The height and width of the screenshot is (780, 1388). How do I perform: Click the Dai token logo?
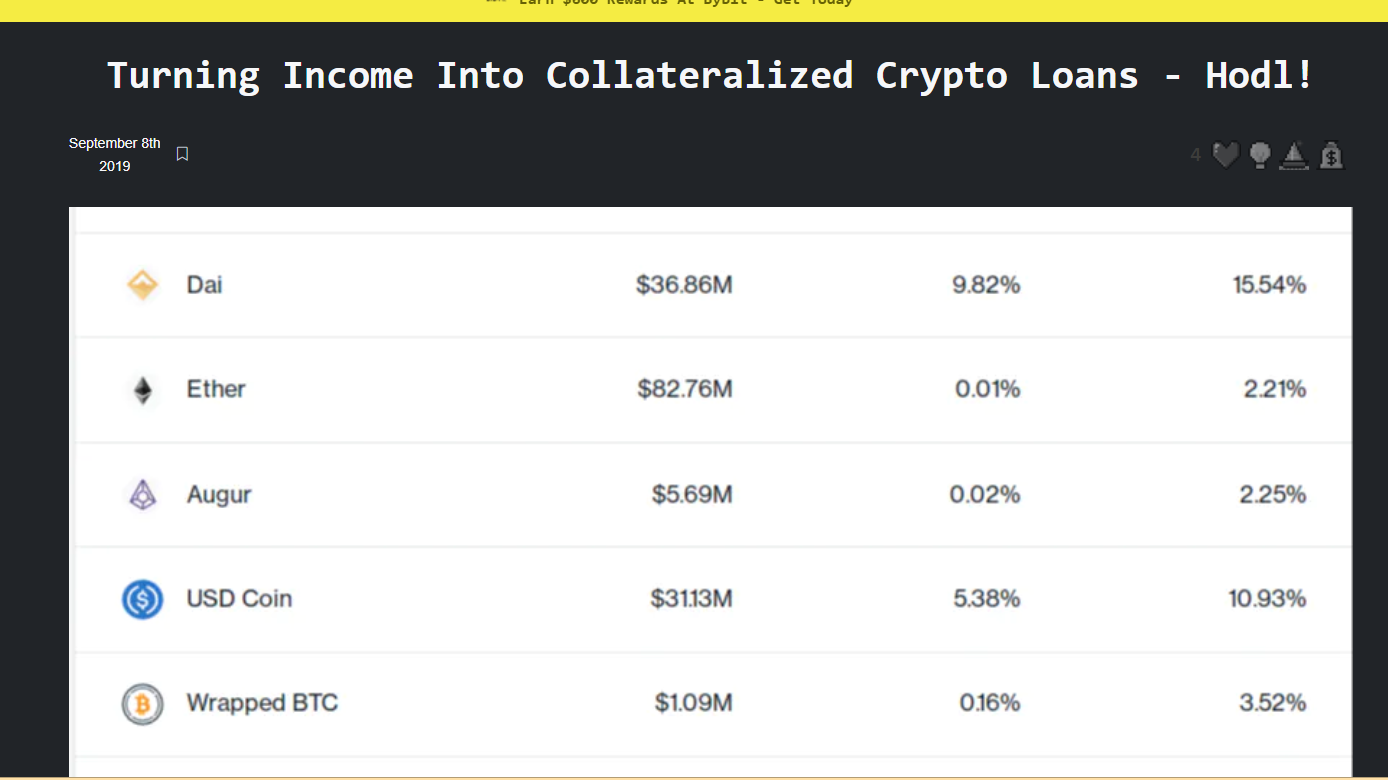(142, 285)
